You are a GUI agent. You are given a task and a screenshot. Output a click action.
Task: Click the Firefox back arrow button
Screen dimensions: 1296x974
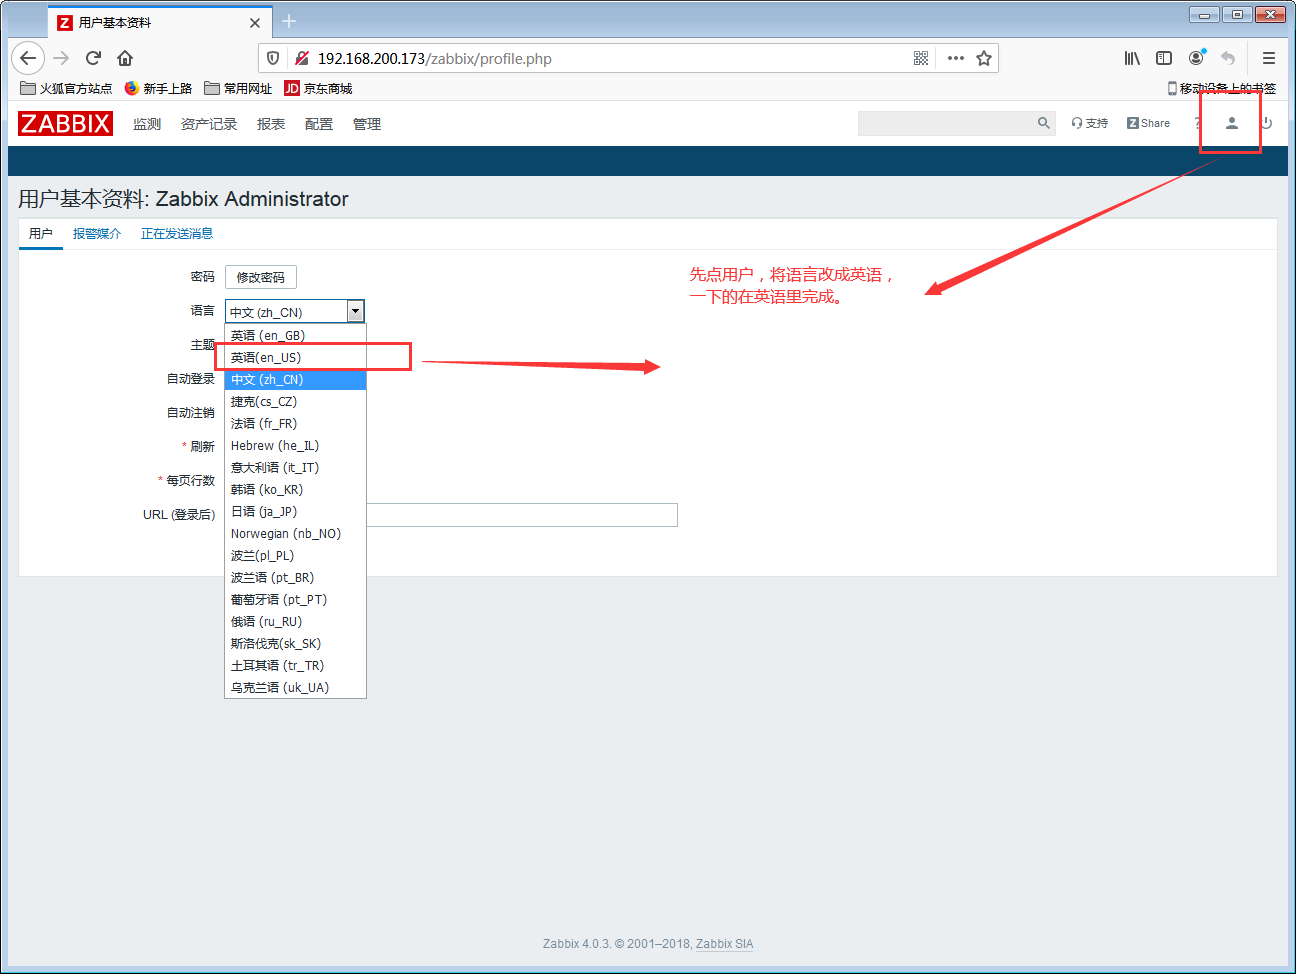(x=28, y=58)
